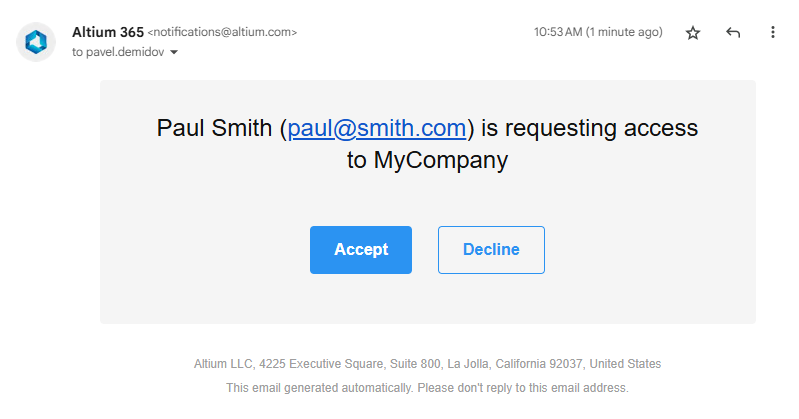799x419 pixels.
Task: Click the 10:53 AM timestamp
Action: (558, 32)
